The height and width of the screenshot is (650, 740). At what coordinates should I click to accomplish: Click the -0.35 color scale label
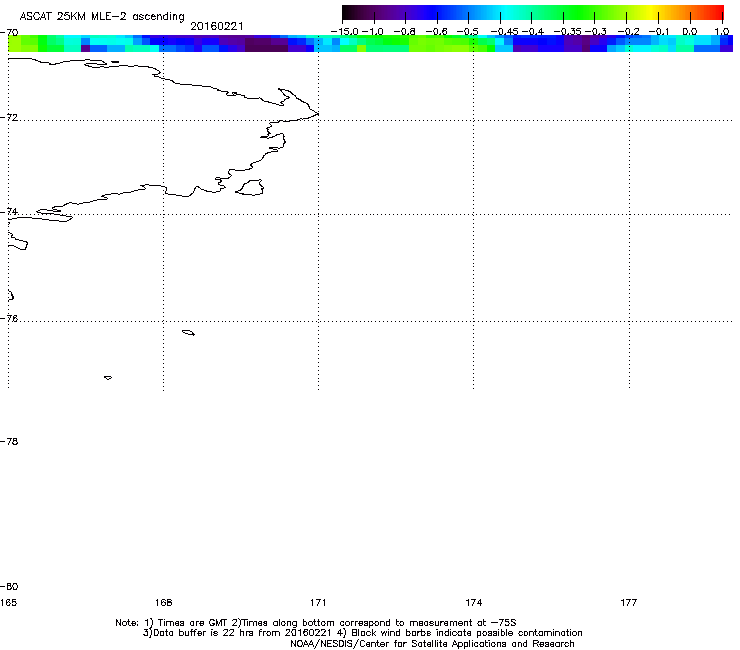[567, 32]
